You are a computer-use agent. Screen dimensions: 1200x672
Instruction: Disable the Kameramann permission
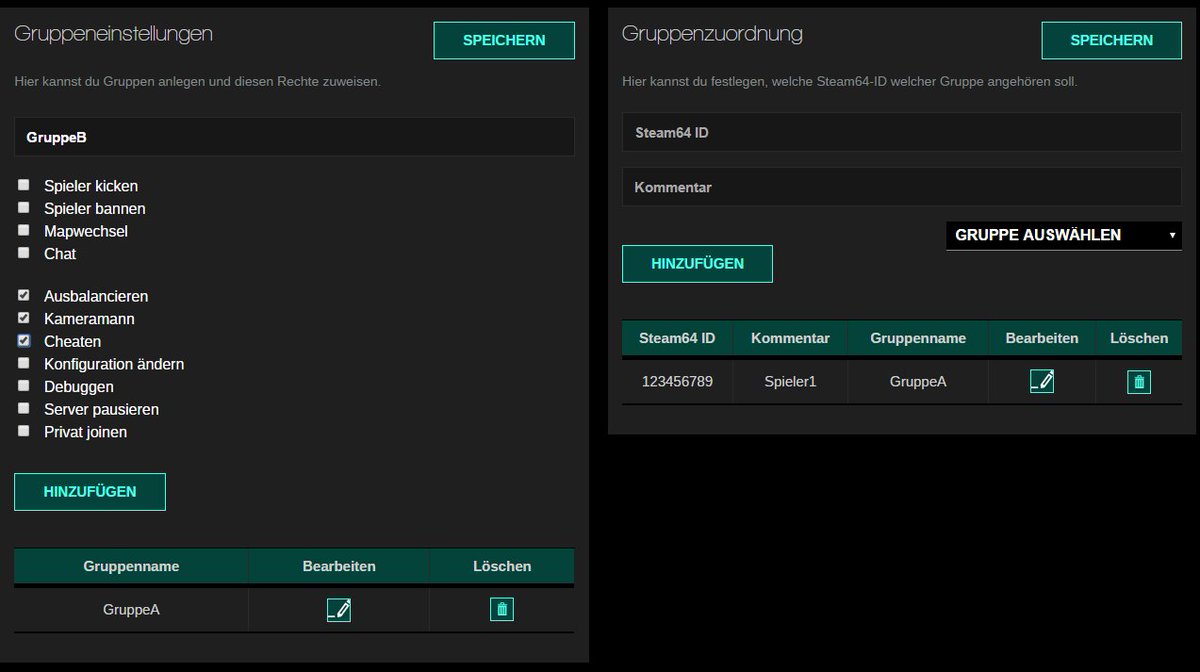point(23,317)
